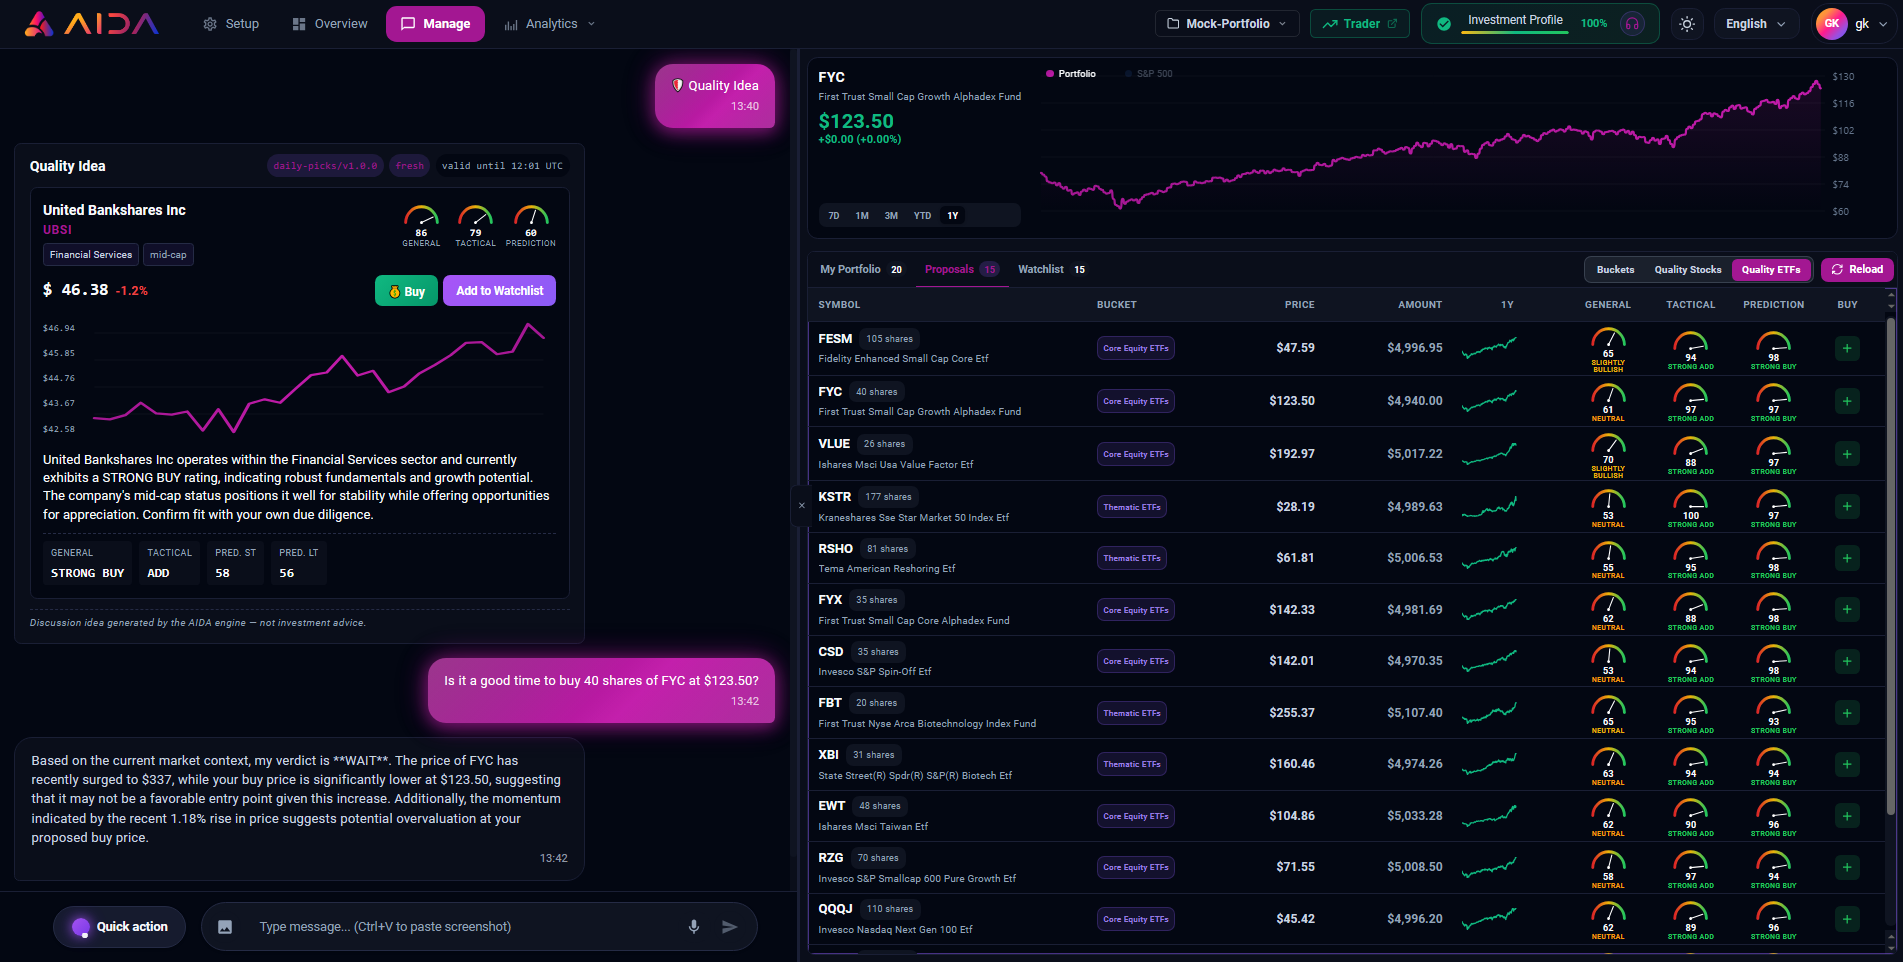Open the English language dropdown
The image size is (1903, 962).
coord(1755,24)
